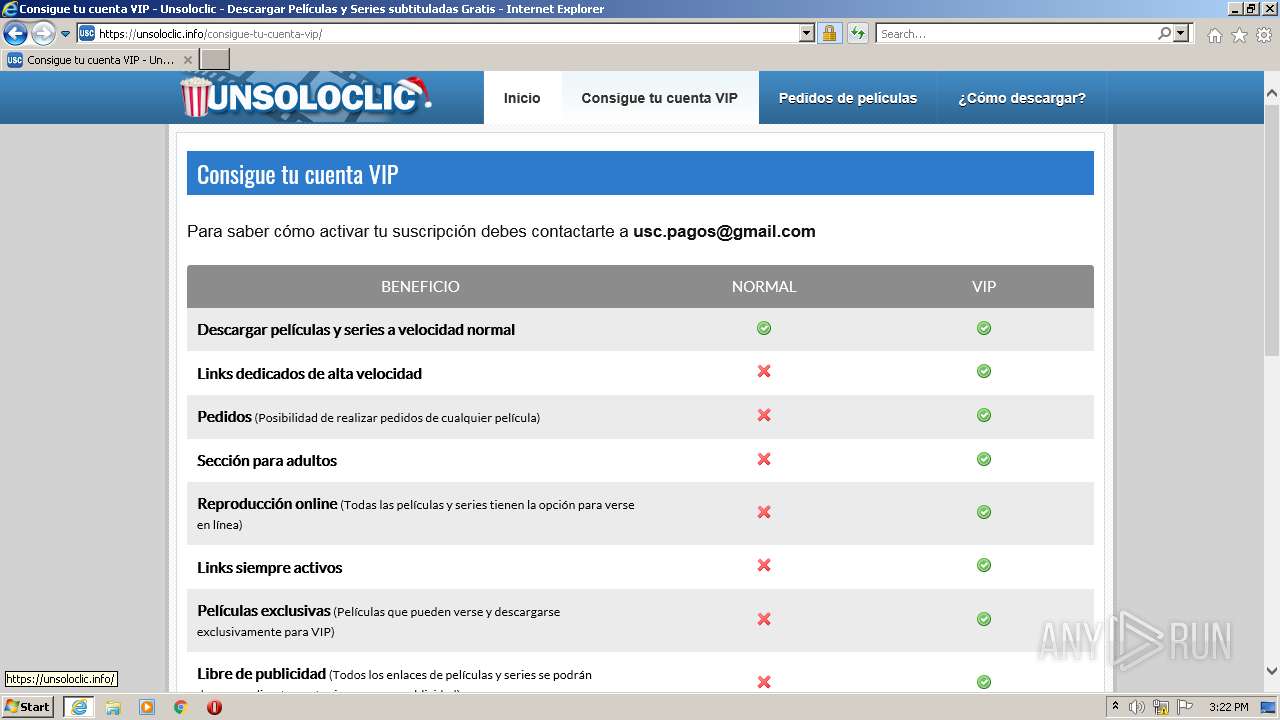1280x720 pixels.
Task: Click the Search box
Action: (x=1016, y=33)
